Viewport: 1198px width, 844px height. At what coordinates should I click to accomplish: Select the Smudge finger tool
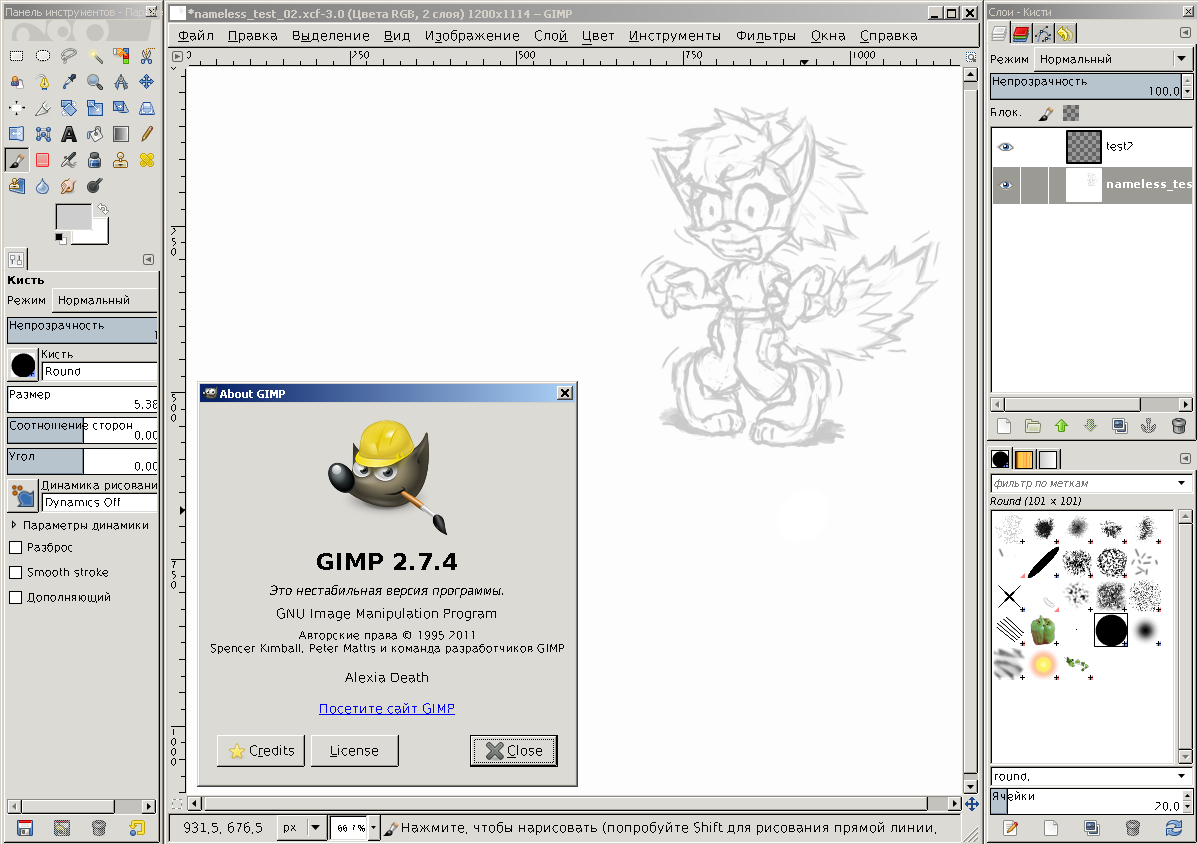[69, 186]
